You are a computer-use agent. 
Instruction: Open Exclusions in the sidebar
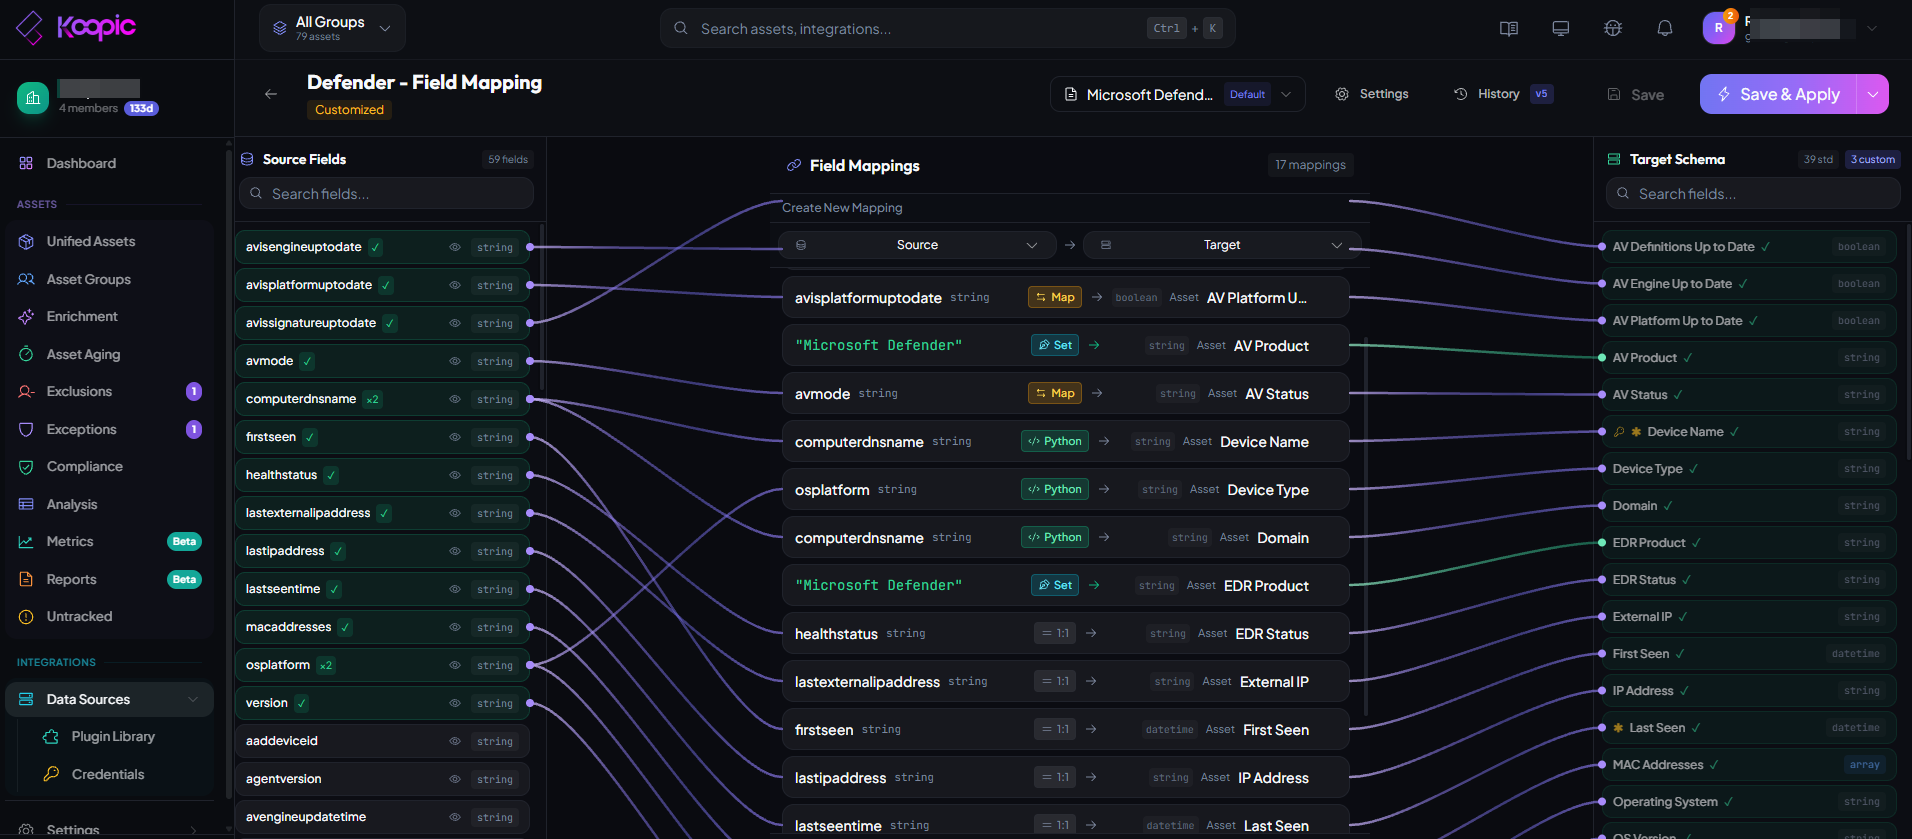pyautogui.click(x=110, y=391)
